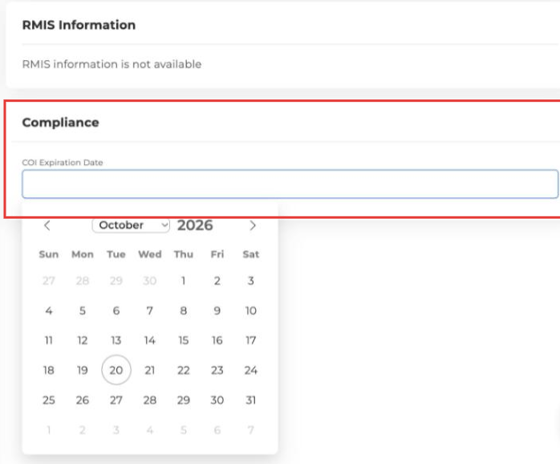Pick greyed September 28 in first row
The width and height of the screenshot is (560, 464).
(x=82, y=281)
